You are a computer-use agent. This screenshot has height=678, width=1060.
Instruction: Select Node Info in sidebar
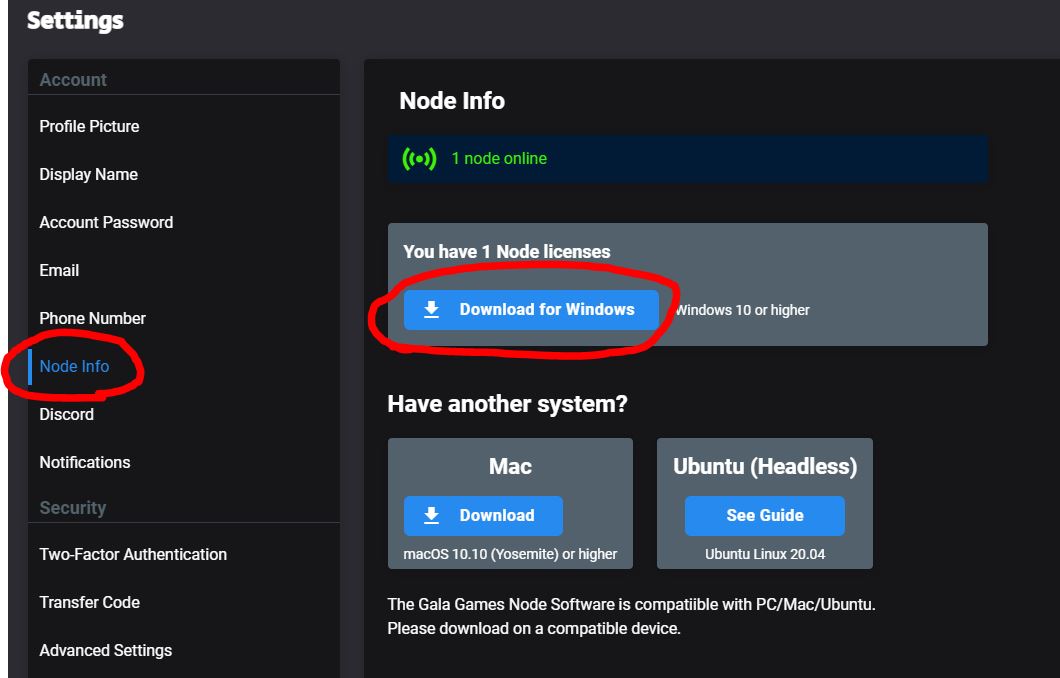74,366
